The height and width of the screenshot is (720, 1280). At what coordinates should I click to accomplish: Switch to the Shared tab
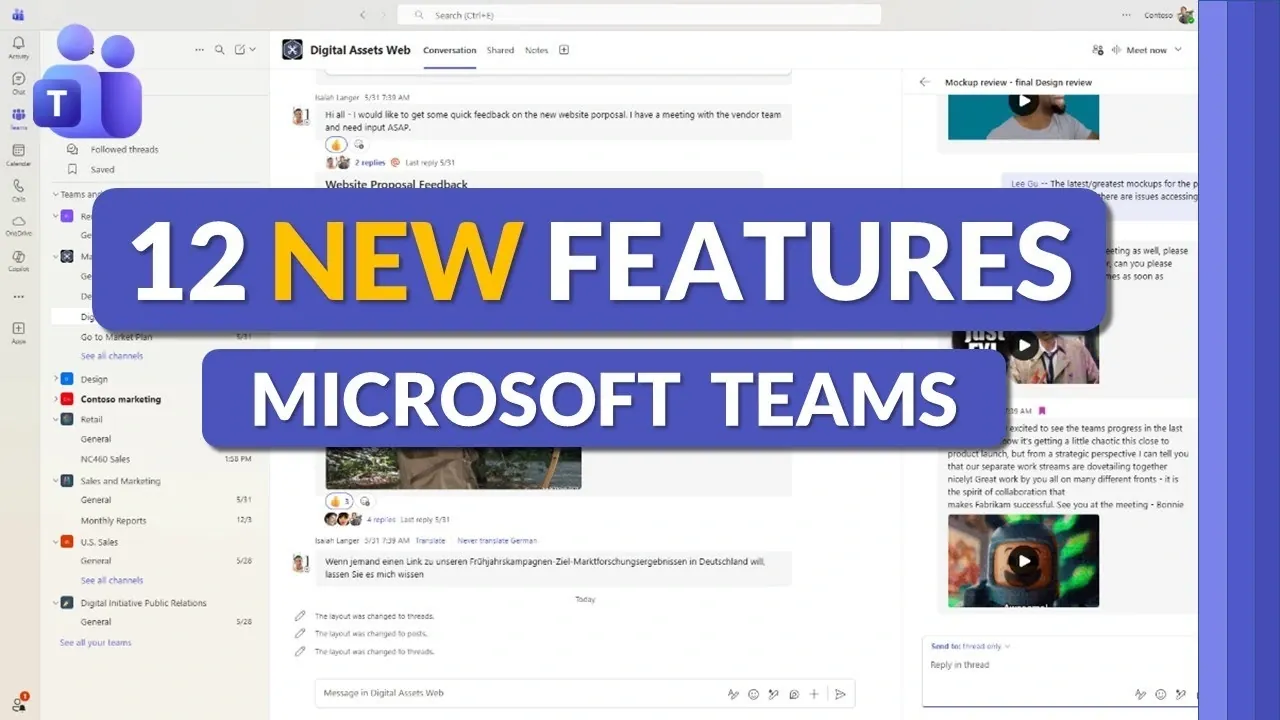(x=500, y=50)
